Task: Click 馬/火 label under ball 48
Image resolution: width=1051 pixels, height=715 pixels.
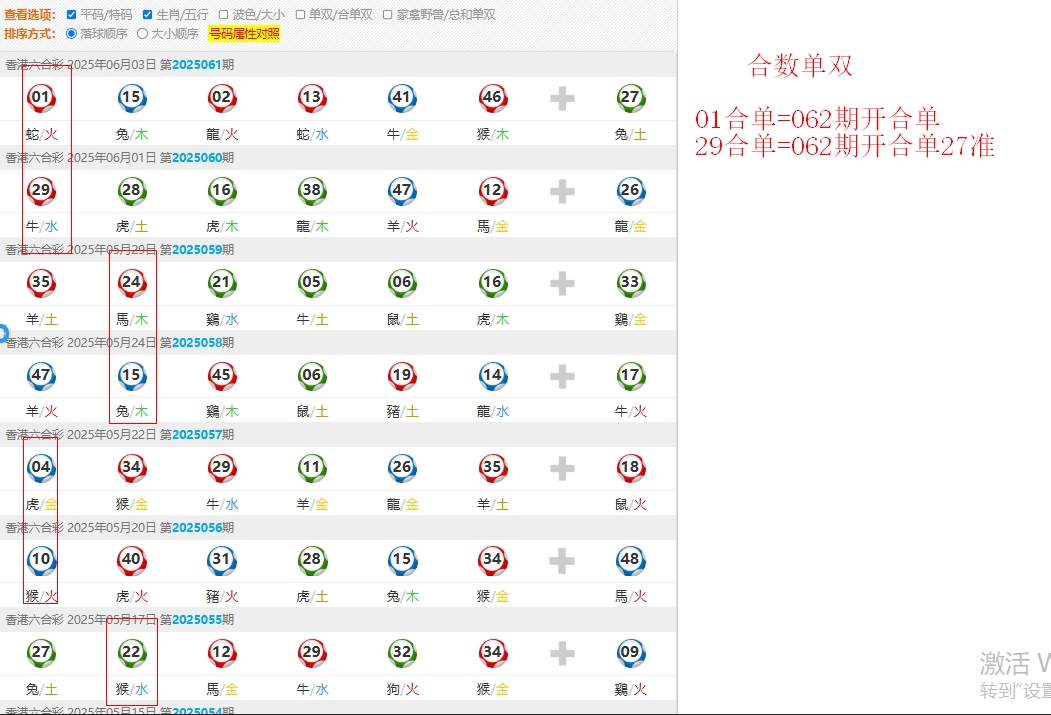Action: (x=631, y=596)
